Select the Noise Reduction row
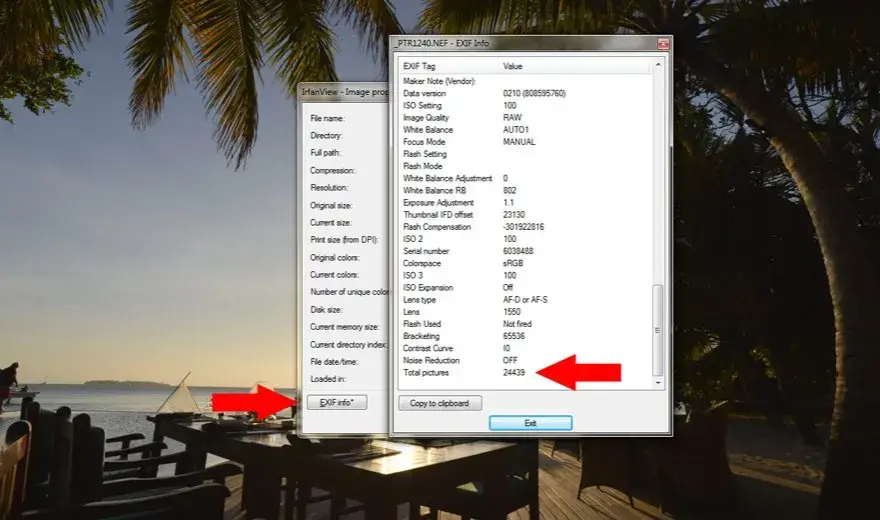The image size is (880, 520). pos(526,360)
